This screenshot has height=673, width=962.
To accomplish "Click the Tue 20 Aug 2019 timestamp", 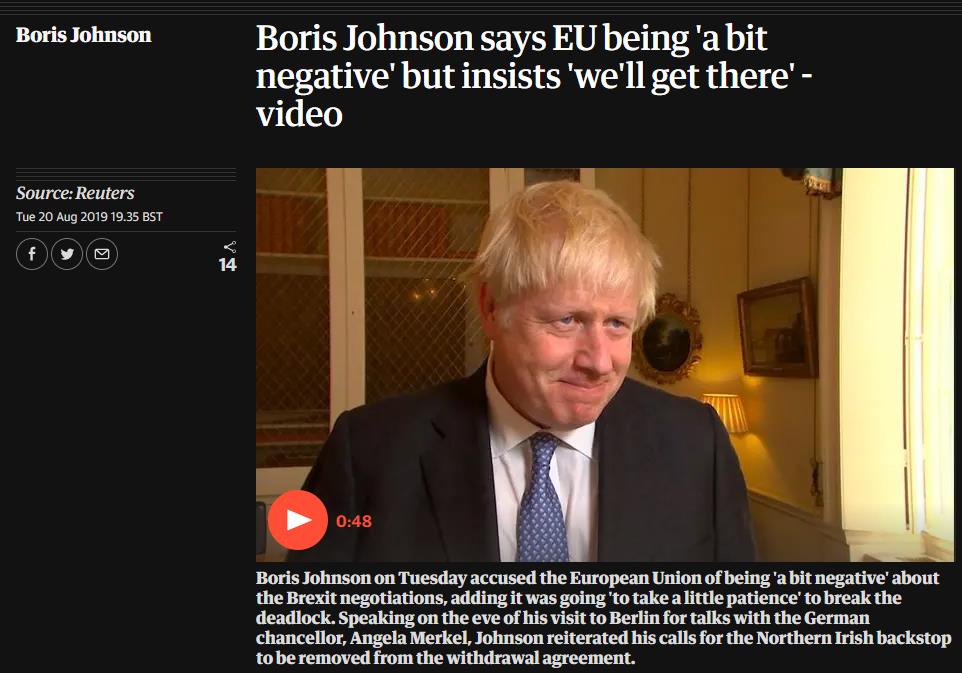I will (89, 217).
